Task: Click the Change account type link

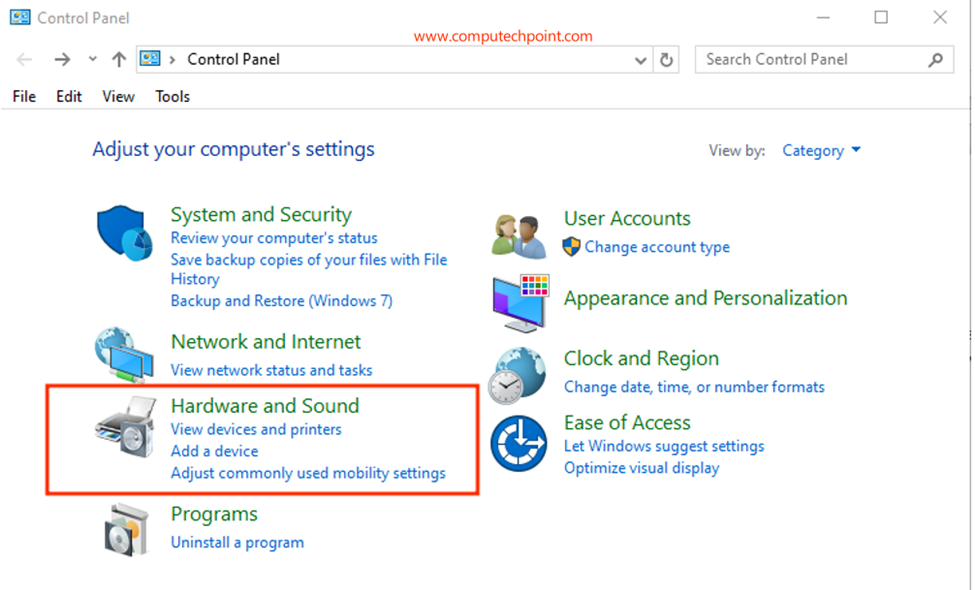Action: [657, 247]
